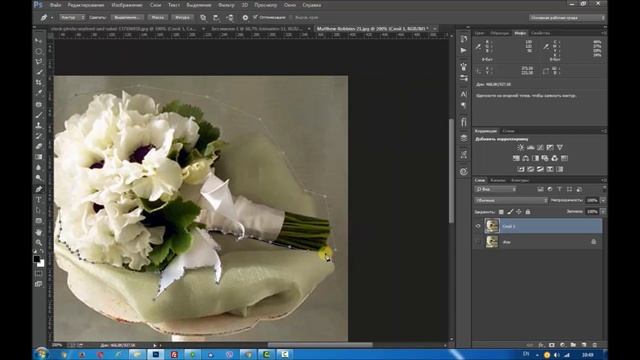Open the layer filter Вид dropdown
This screenshot has width=640, height=360.
pos(496,189)
